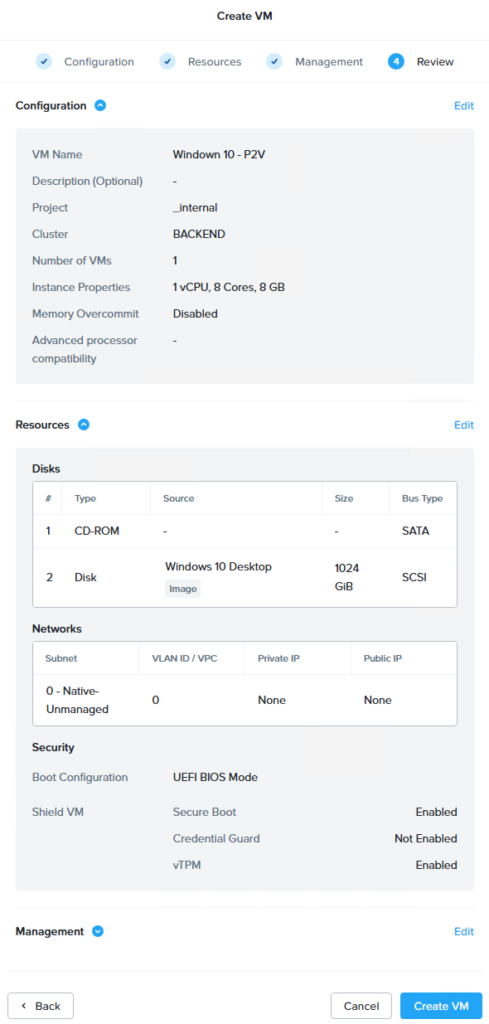Select the Windows 10 Desktop disk row
The image size is (489, 1024).
pyautogui.click(x=245, y=577)
